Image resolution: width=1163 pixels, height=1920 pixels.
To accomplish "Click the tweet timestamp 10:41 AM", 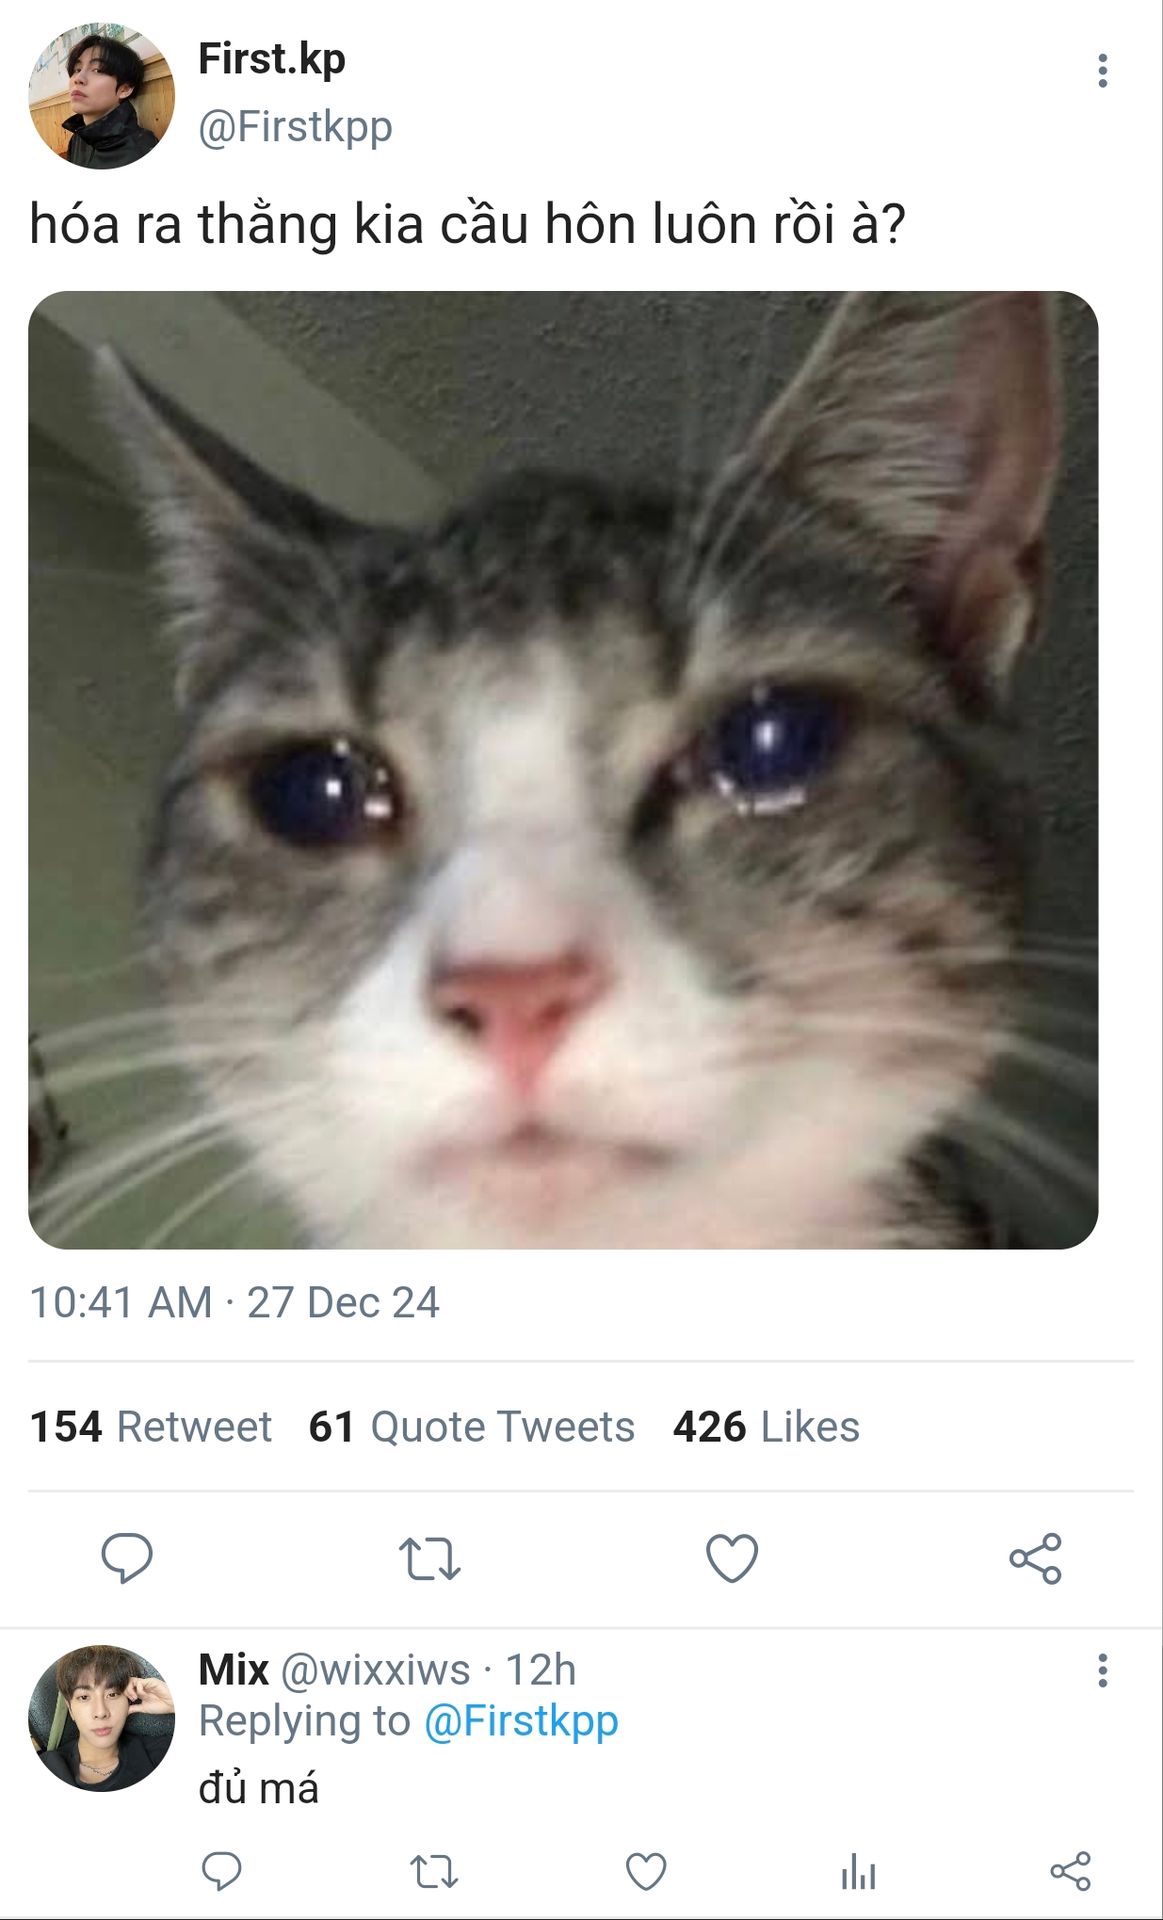I will [121, 1302].
